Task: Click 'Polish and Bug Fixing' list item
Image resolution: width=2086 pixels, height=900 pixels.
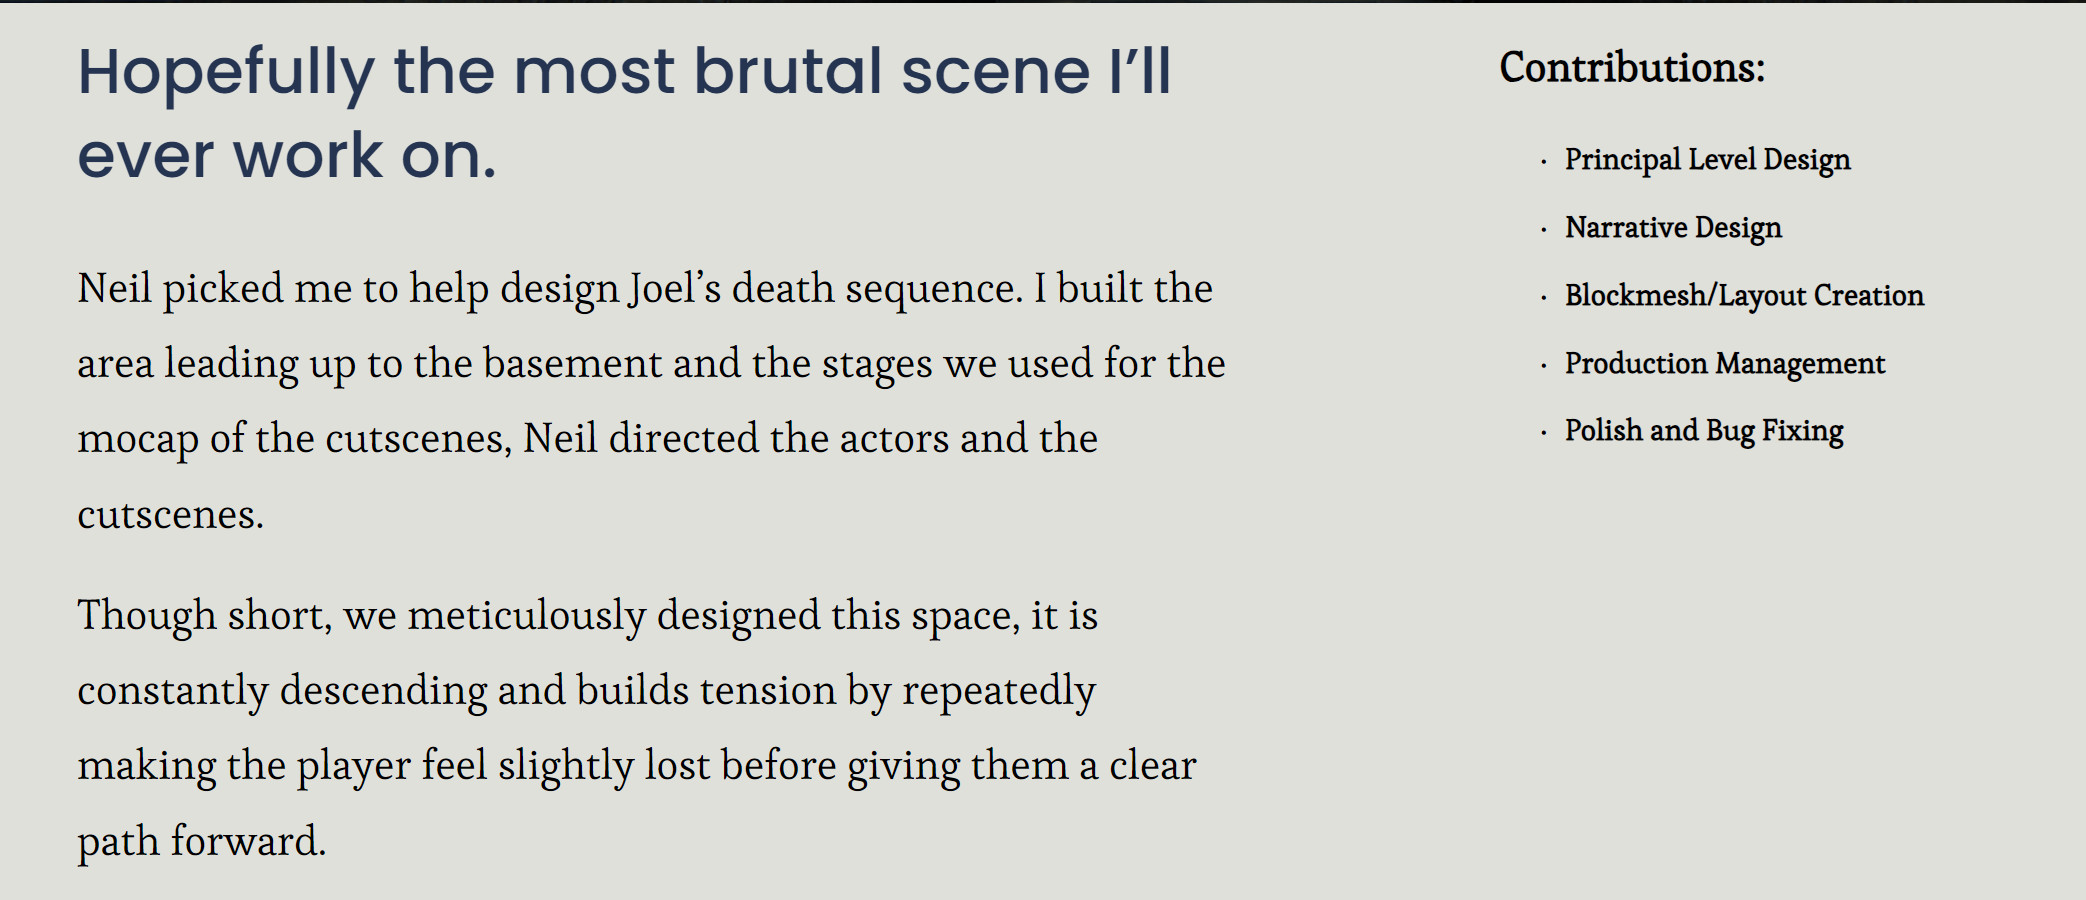Action: click(x=1704, y=431)
